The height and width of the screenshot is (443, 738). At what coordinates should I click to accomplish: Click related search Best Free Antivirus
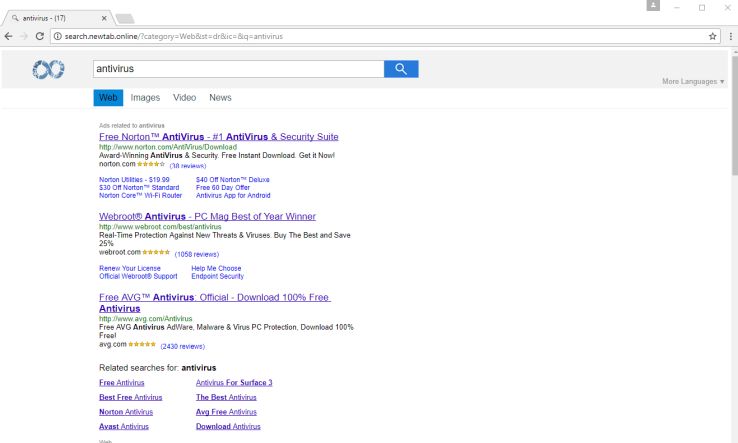click(130, 397)
